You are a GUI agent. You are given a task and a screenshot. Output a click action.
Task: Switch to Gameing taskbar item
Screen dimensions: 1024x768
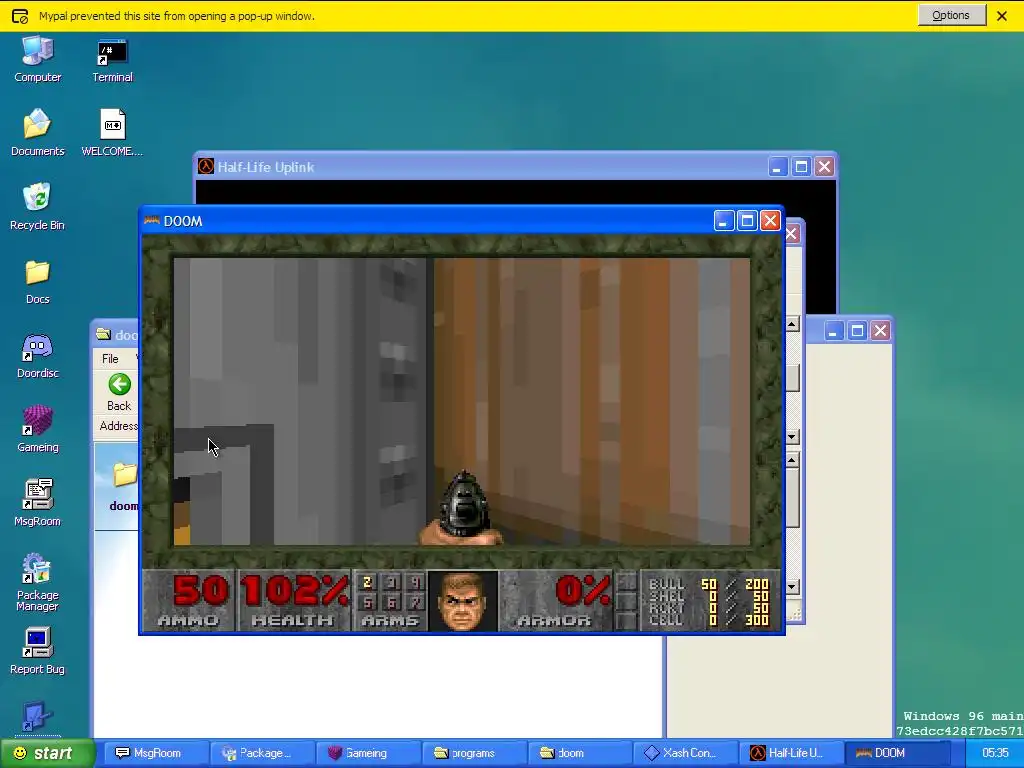(369, 753)
